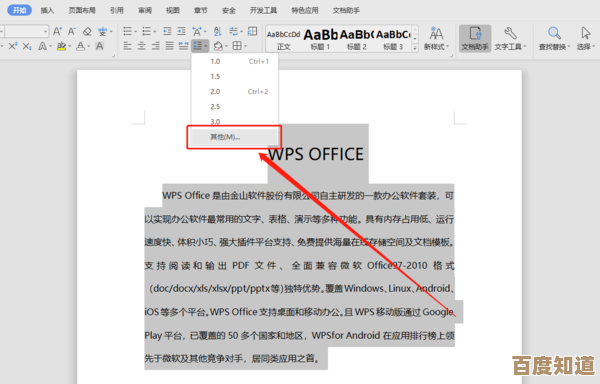Expand the highlight color dropdown arrow

[x=70, y=47]
